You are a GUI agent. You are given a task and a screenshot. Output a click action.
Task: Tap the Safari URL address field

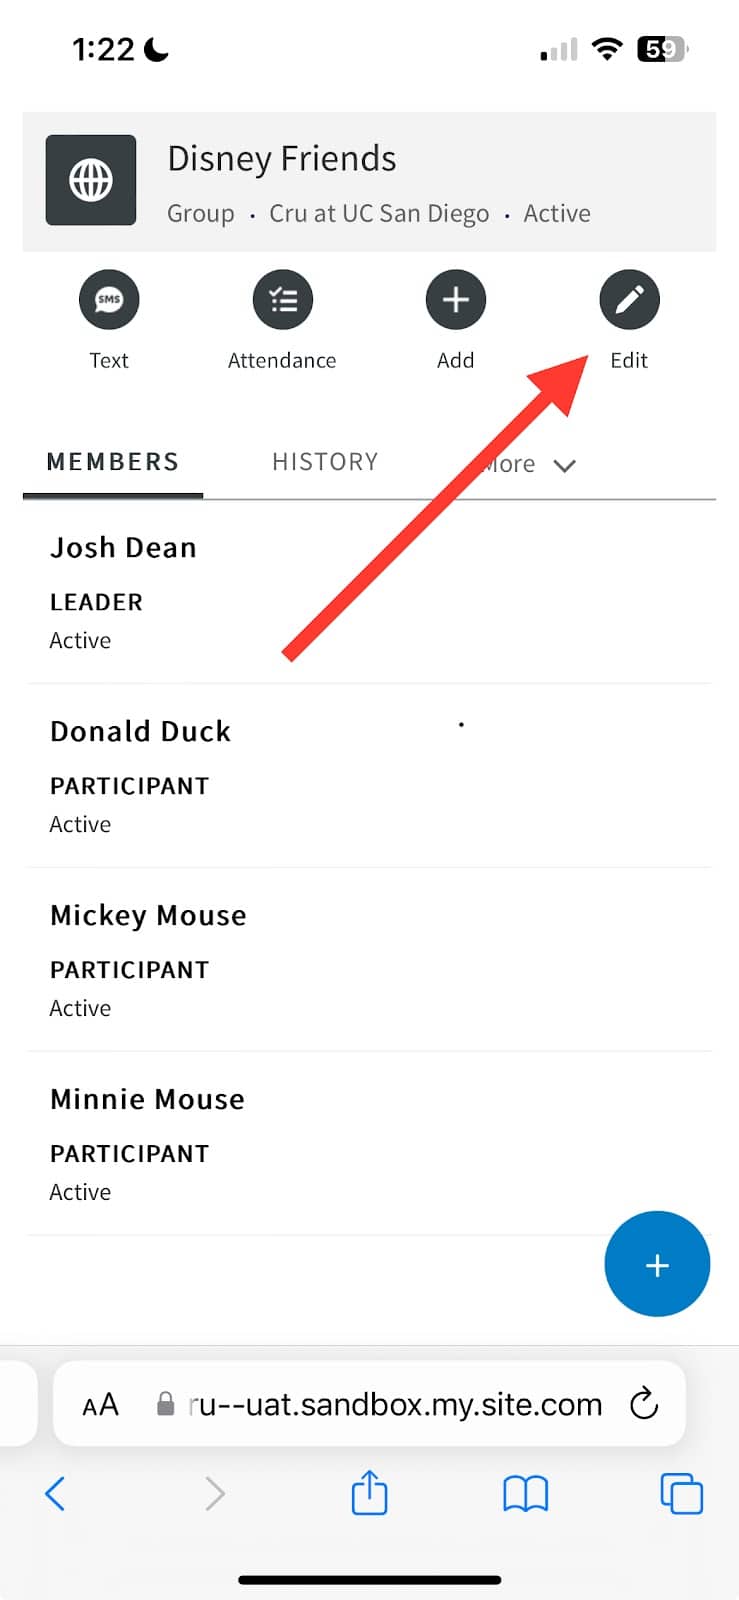coord(395,1405)
